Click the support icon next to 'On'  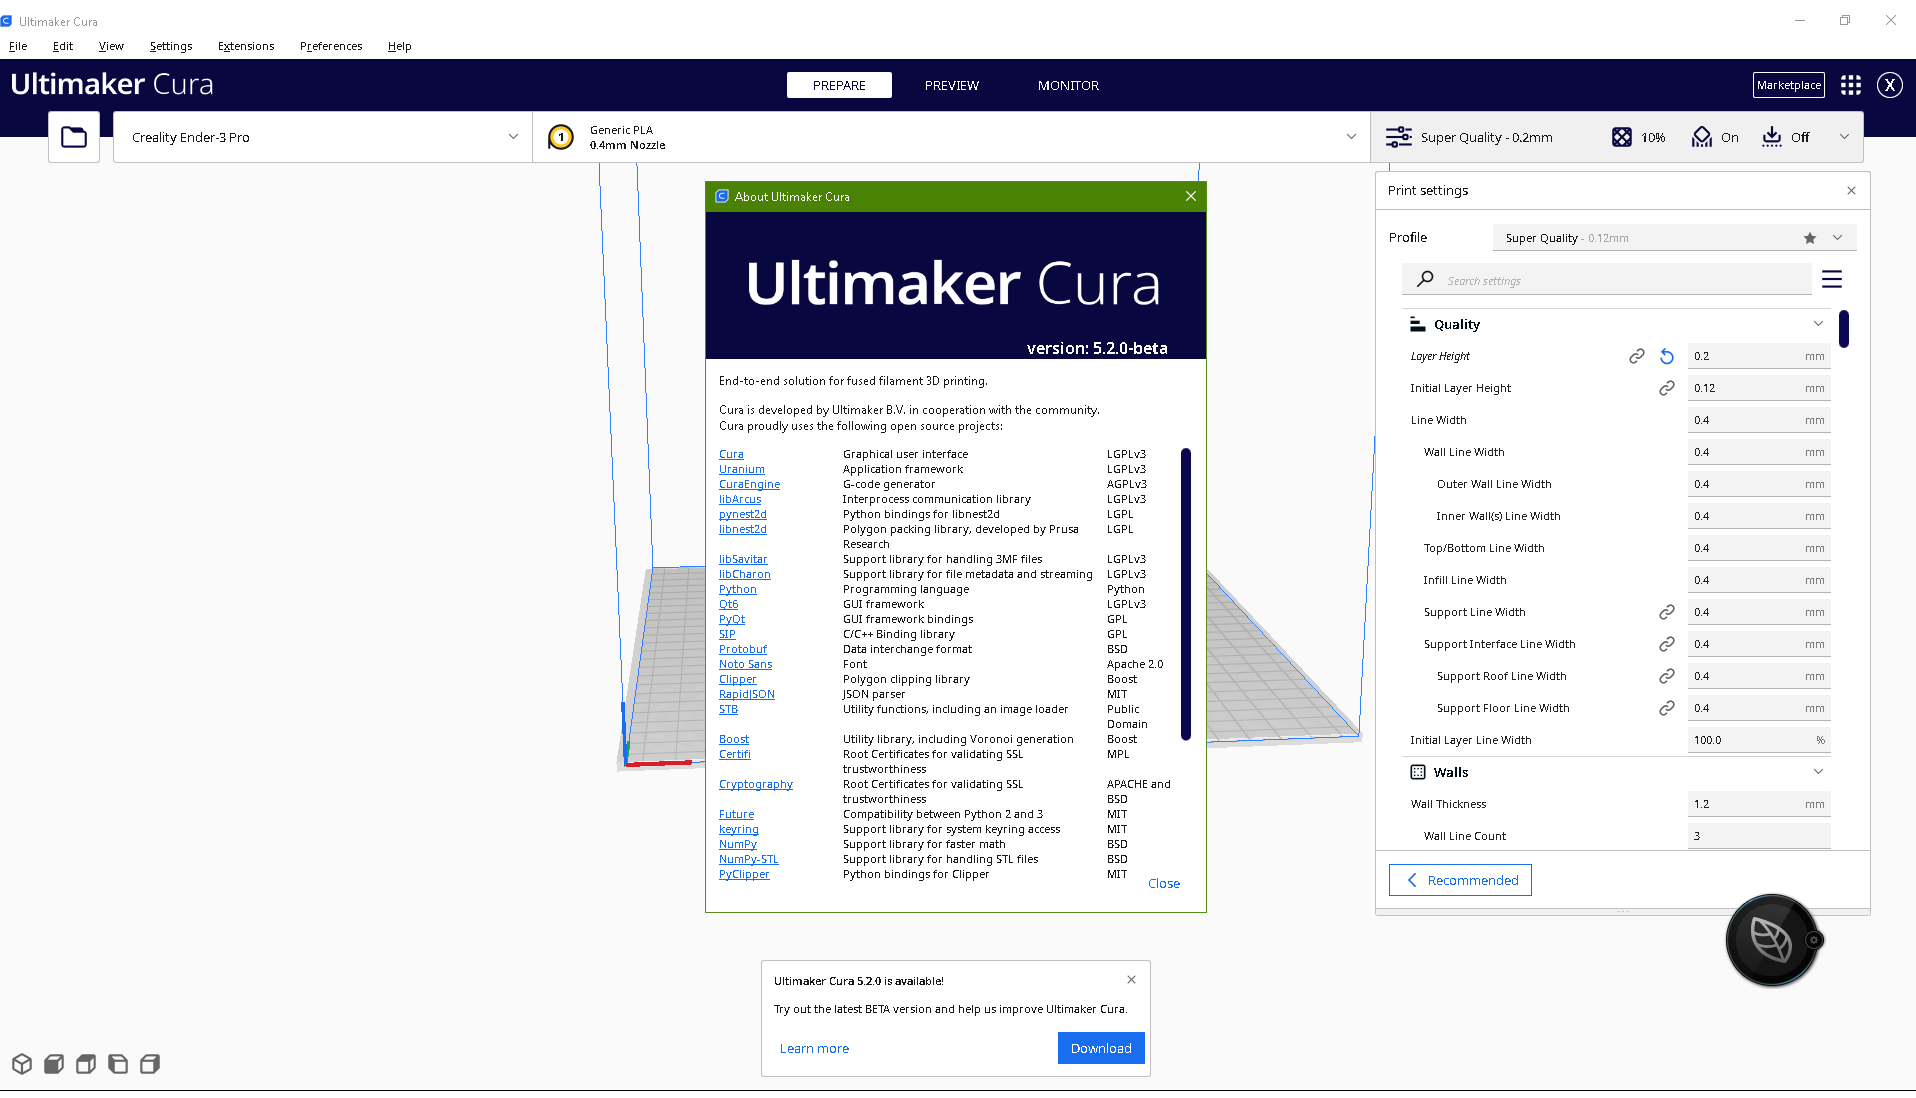[1702, 136]
